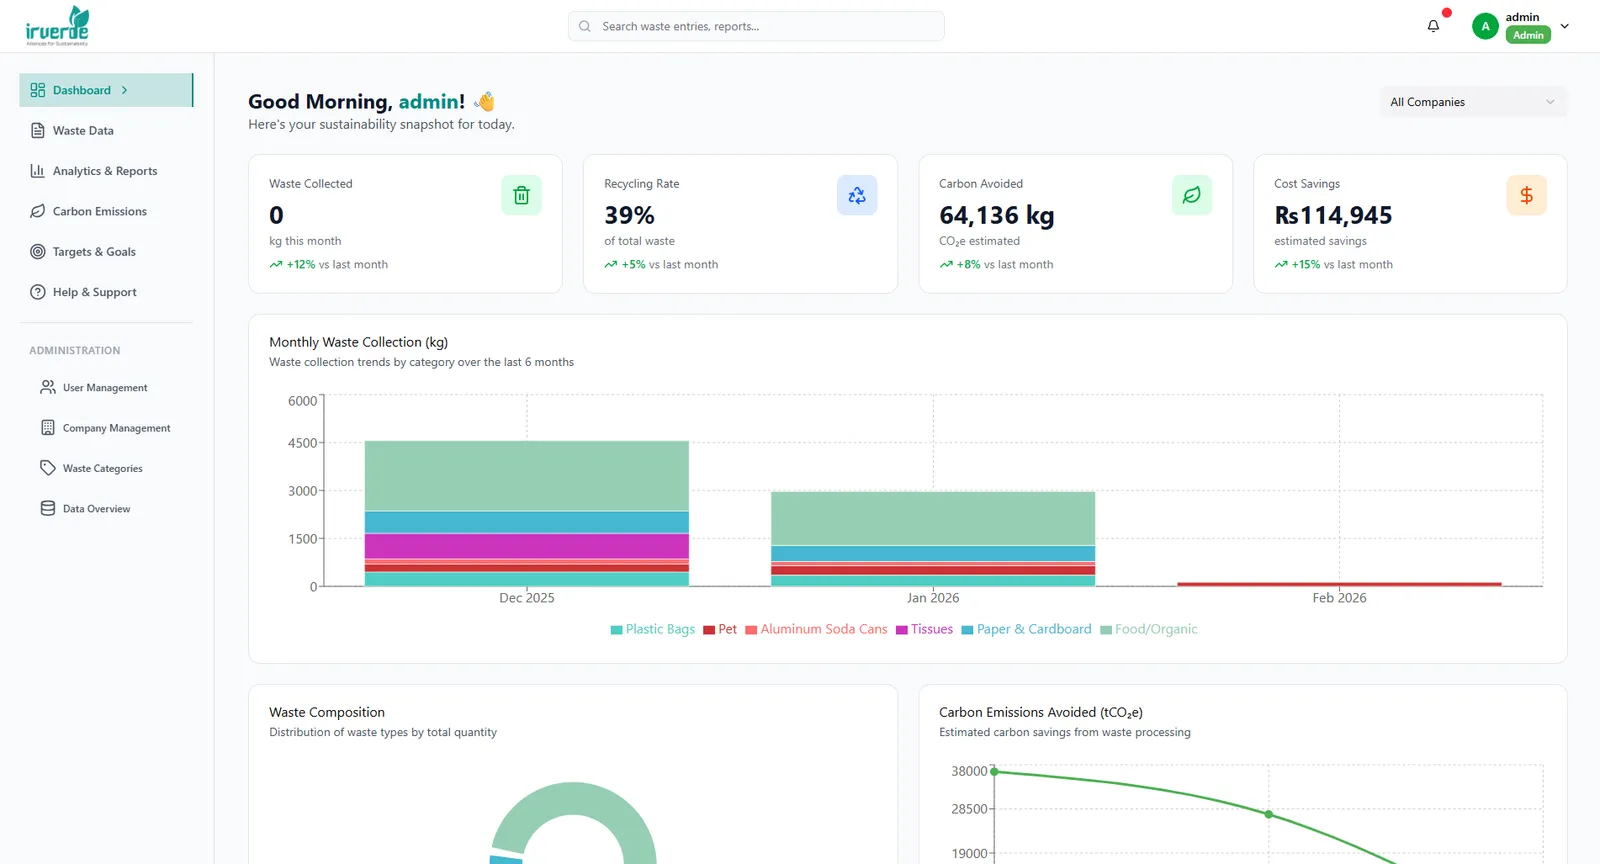Click the Company Management building icon

pos(48,428)
